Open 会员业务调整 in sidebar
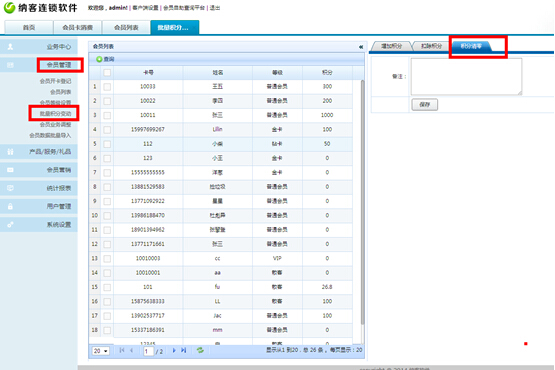The width and height of the screenshot is (555, 370). [55, 125]
